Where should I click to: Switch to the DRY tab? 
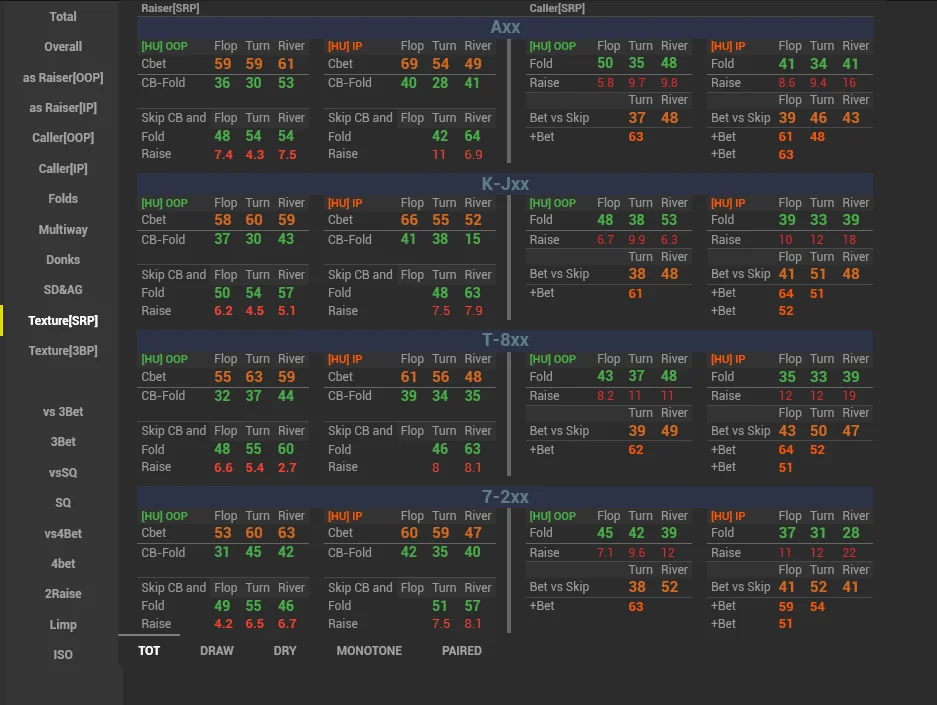[x=285, y=651]
